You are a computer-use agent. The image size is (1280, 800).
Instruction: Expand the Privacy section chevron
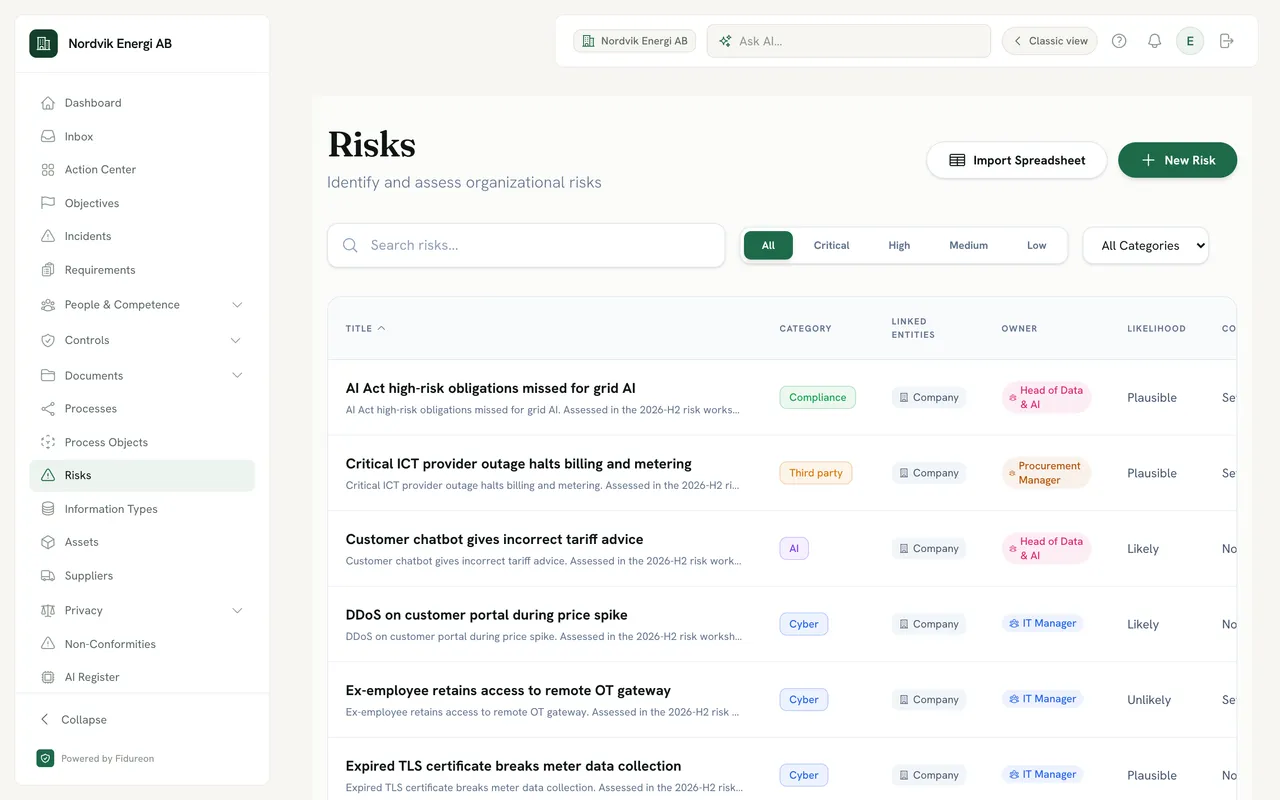tap(237, 611)
